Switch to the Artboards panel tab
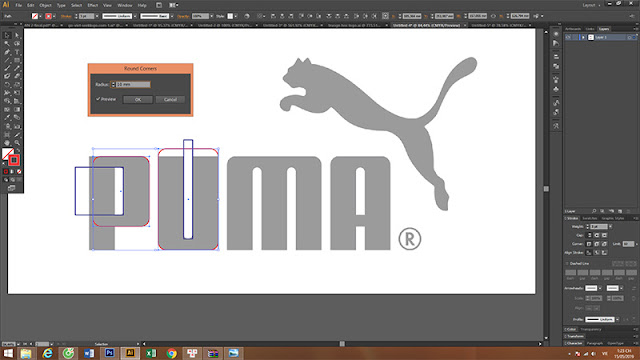 coord(573,29)
